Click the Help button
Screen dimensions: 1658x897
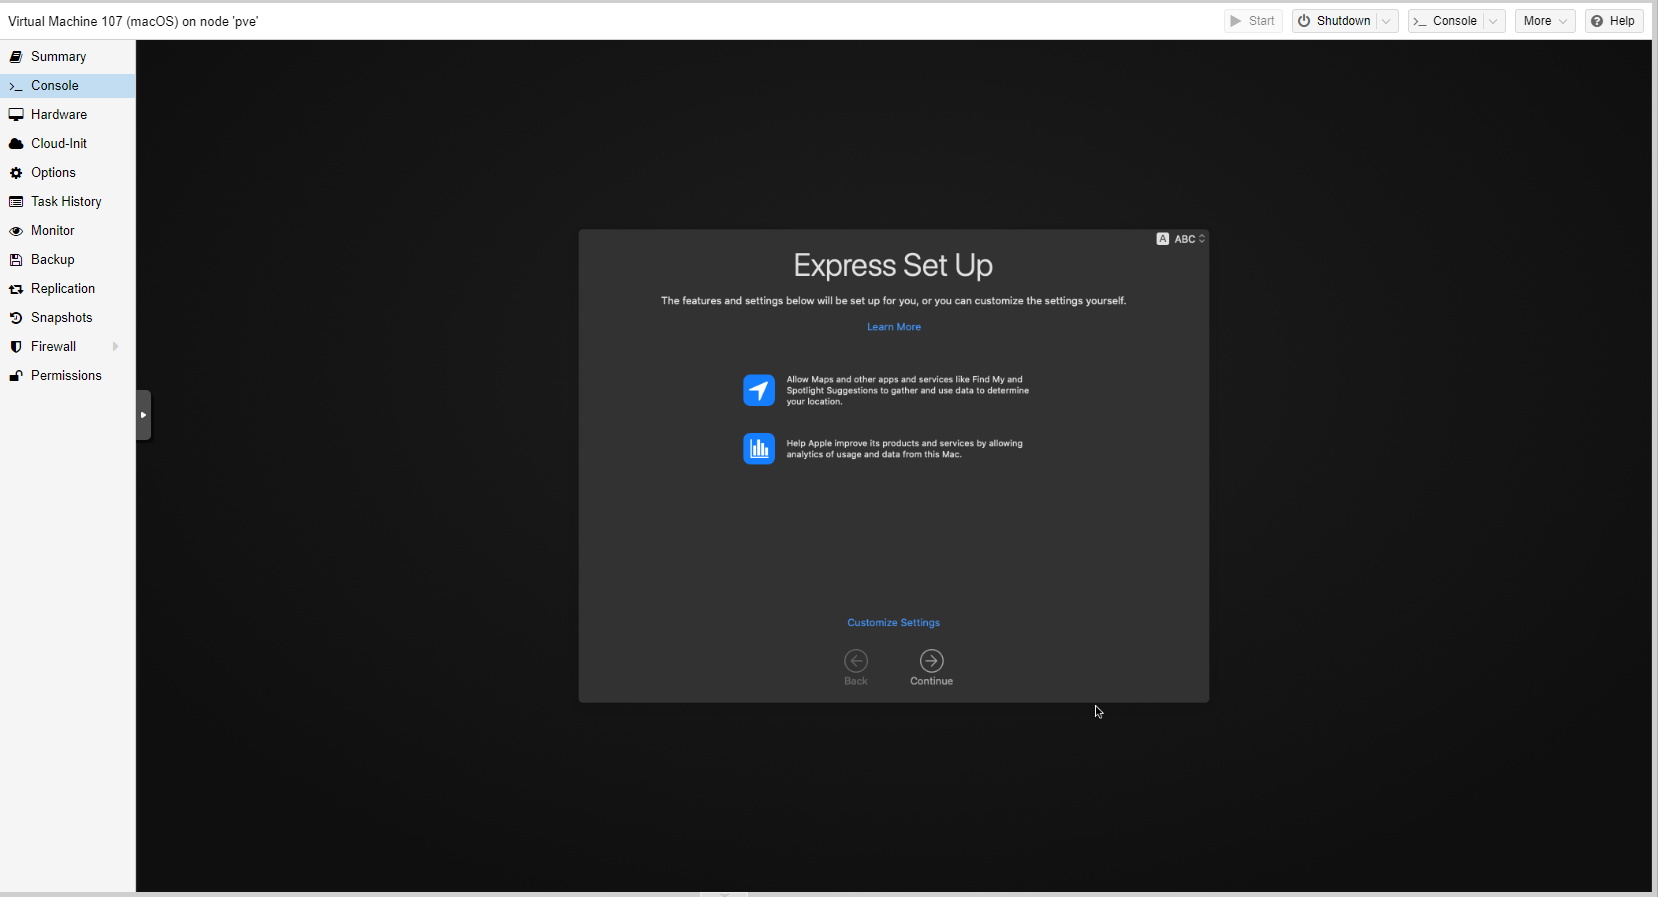[x=1613, y=21]
